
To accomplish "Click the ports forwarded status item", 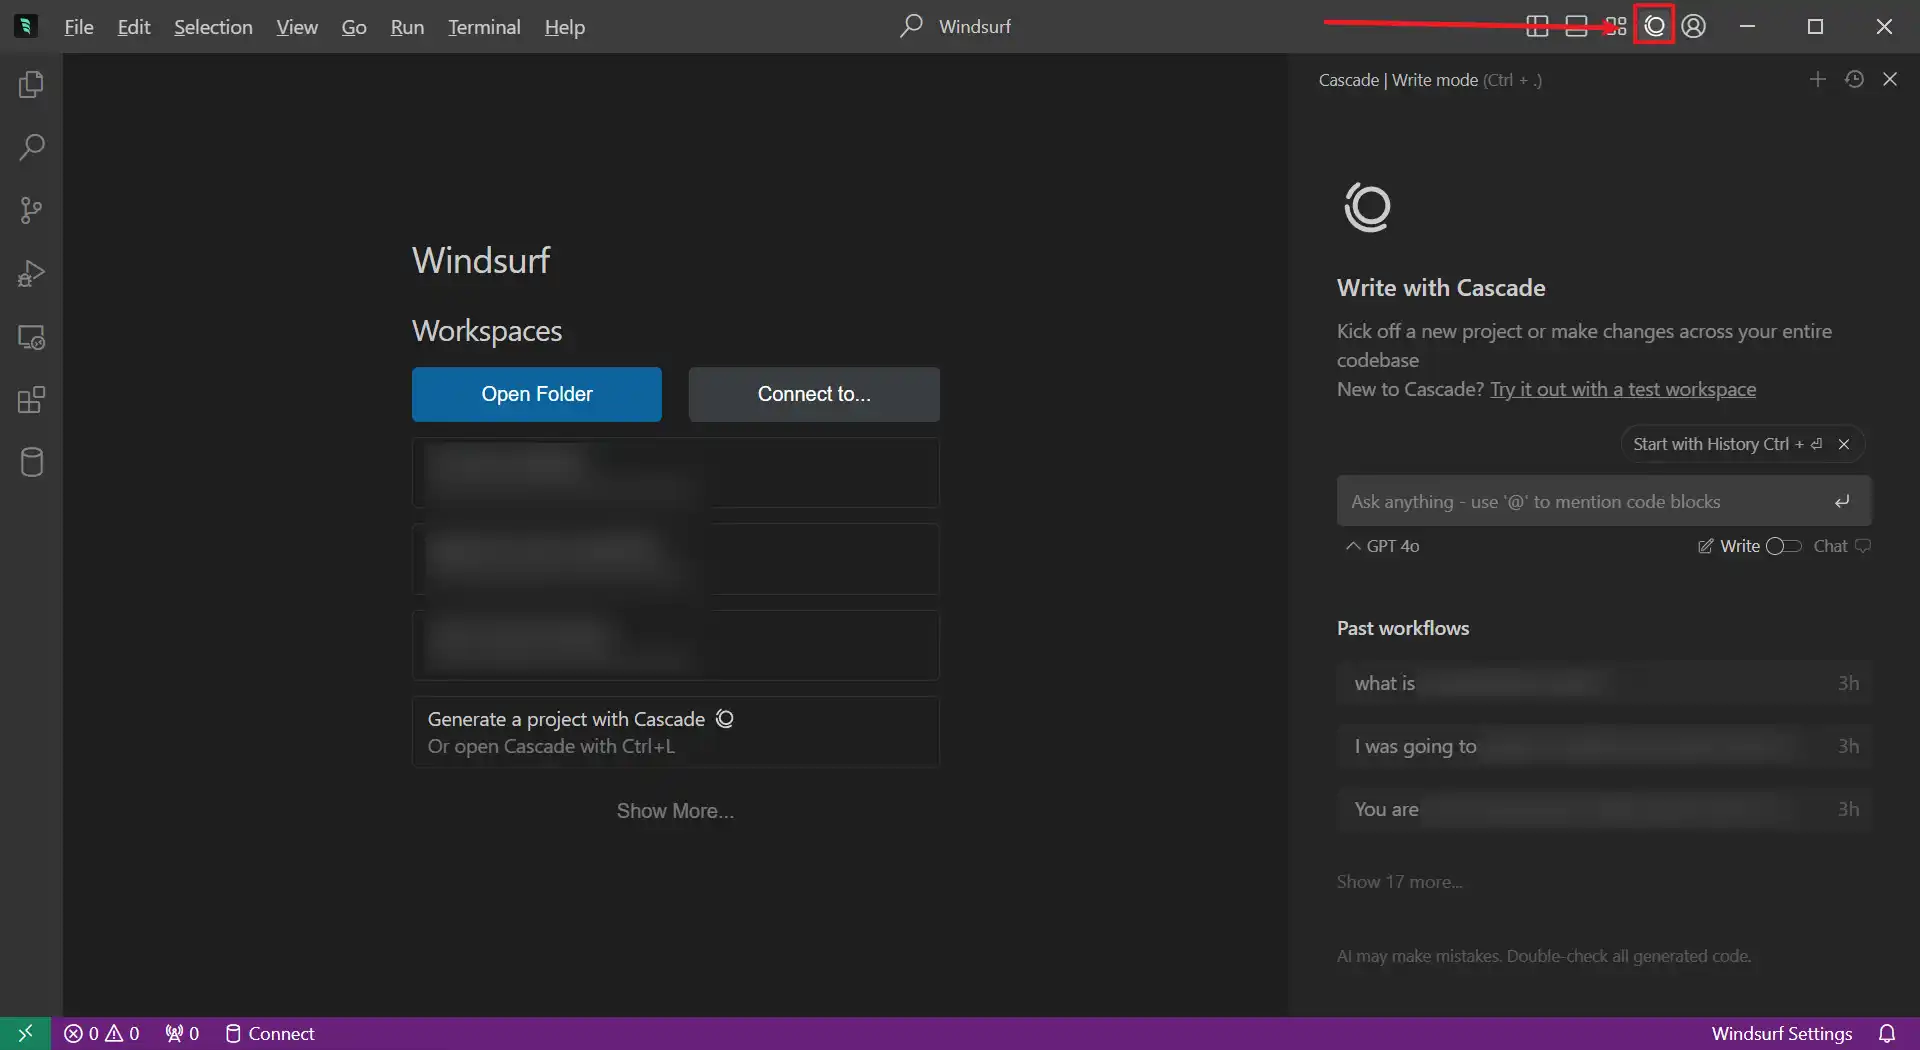I will 183,1033.
